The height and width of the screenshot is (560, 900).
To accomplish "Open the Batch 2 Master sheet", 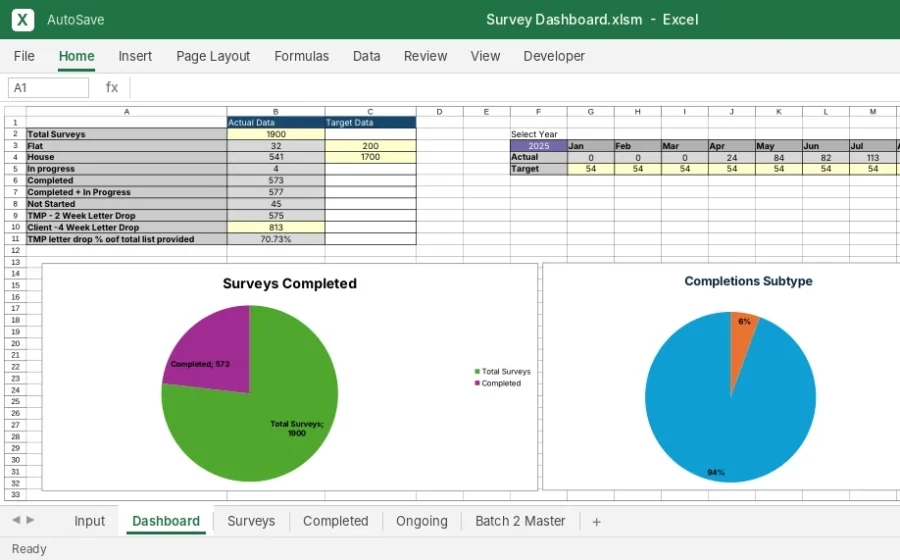I will tap(520, 521).
